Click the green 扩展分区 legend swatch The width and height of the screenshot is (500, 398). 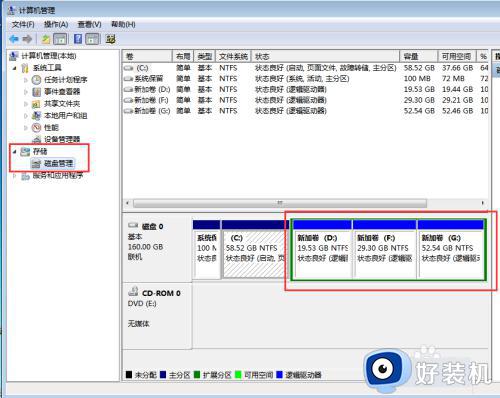click(197, 375)
